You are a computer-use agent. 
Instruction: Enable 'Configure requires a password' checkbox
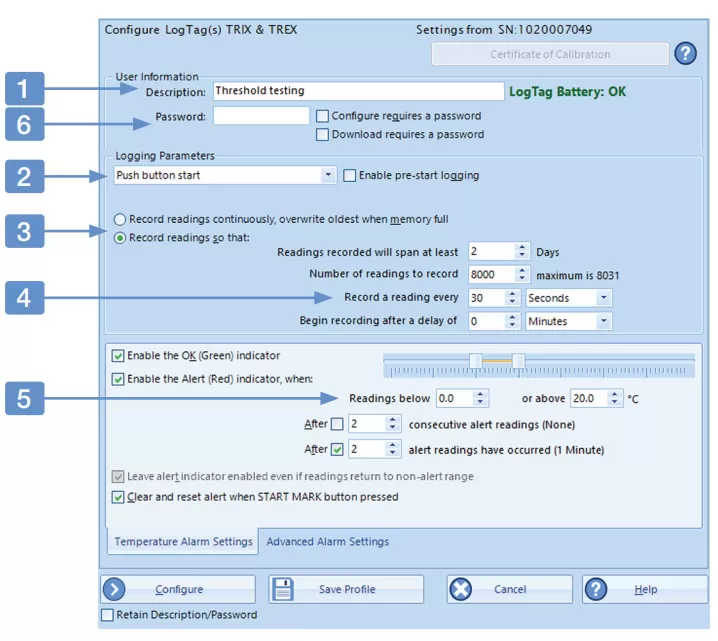pos(322,116)
